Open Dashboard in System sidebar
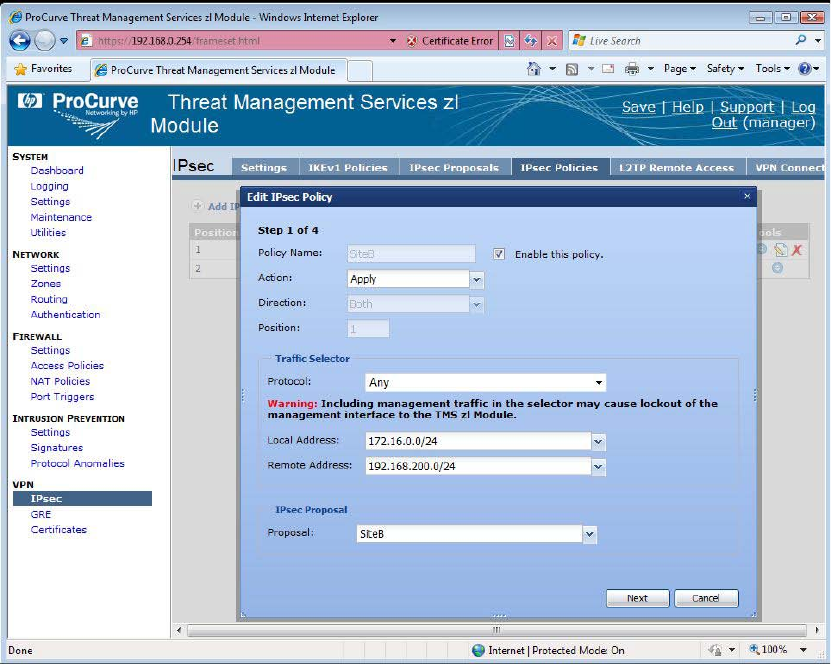The width and height of the screenshot is (831, 664). pos(57,170)
